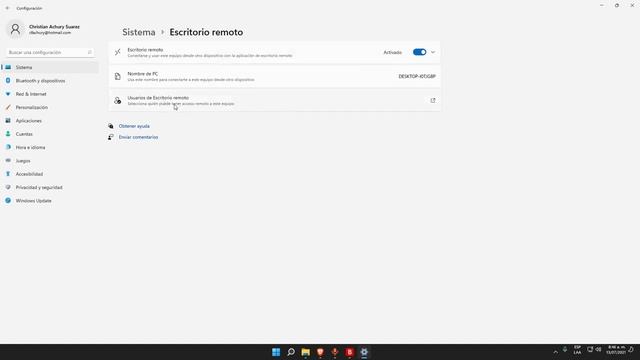Click the Obtener ayuda icon
640x360 pixels.
click(x=111, y=126)
